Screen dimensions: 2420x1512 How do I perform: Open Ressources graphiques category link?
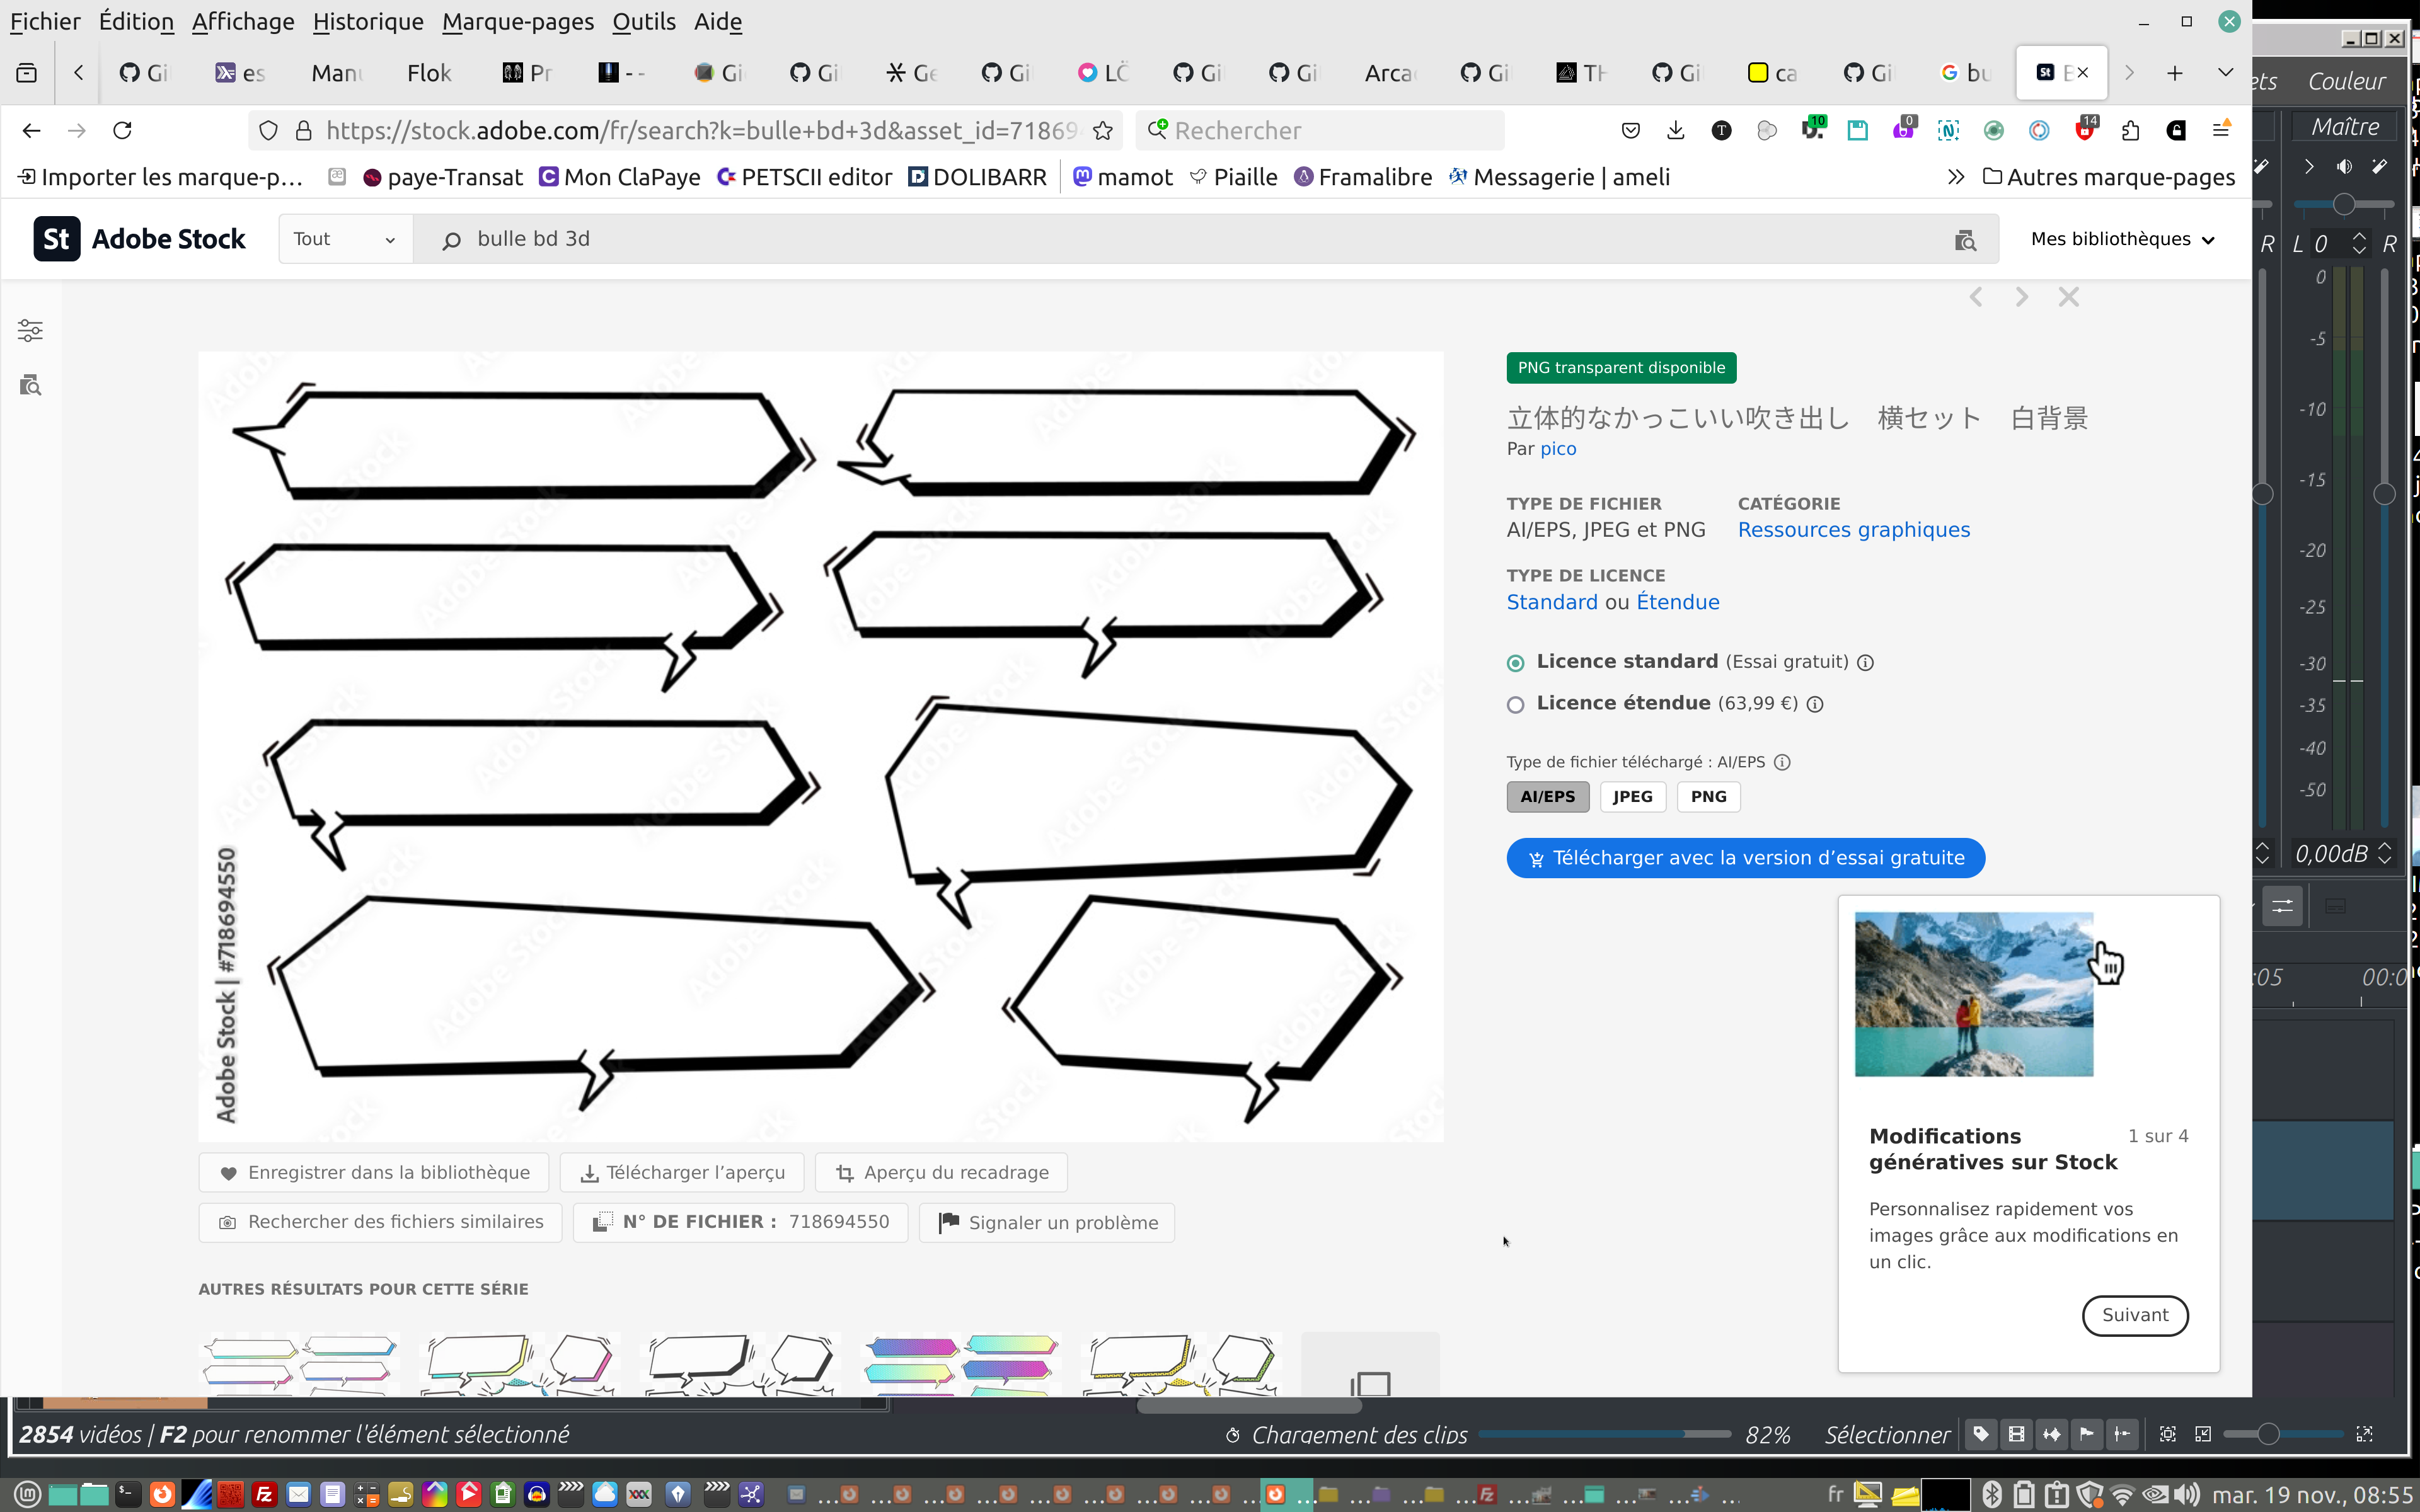(1853, 530)
